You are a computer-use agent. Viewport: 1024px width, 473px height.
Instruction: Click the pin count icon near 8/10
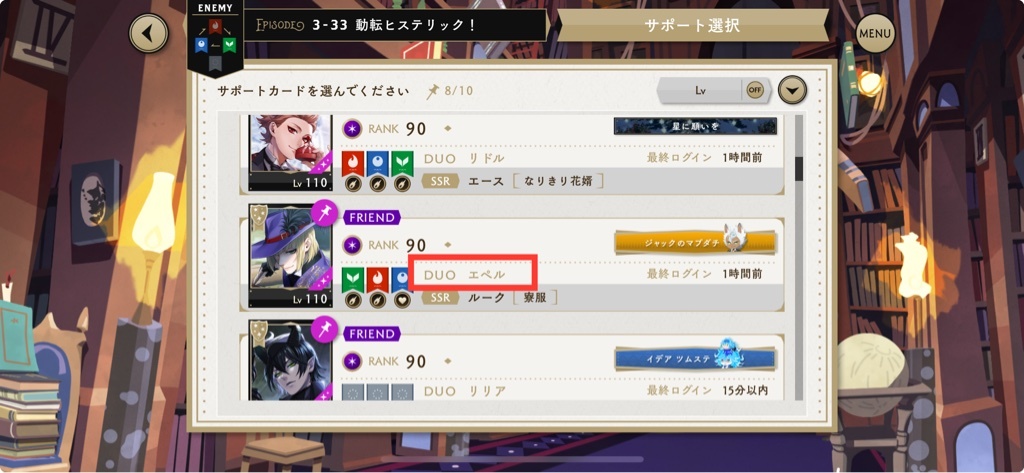tap(432, 91)
